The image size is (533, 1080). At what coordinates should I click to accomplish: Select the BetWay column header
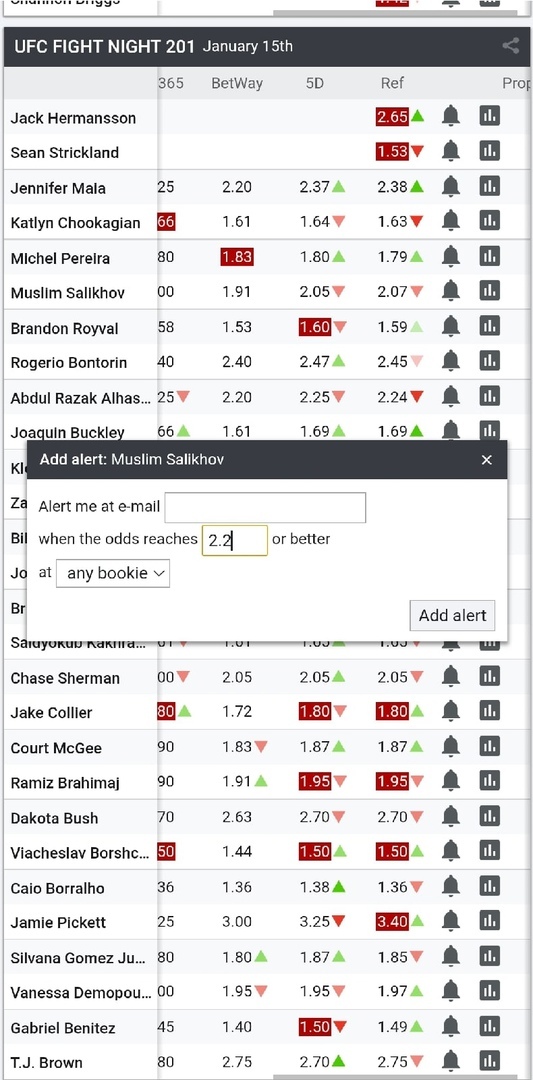click(237, 83)
